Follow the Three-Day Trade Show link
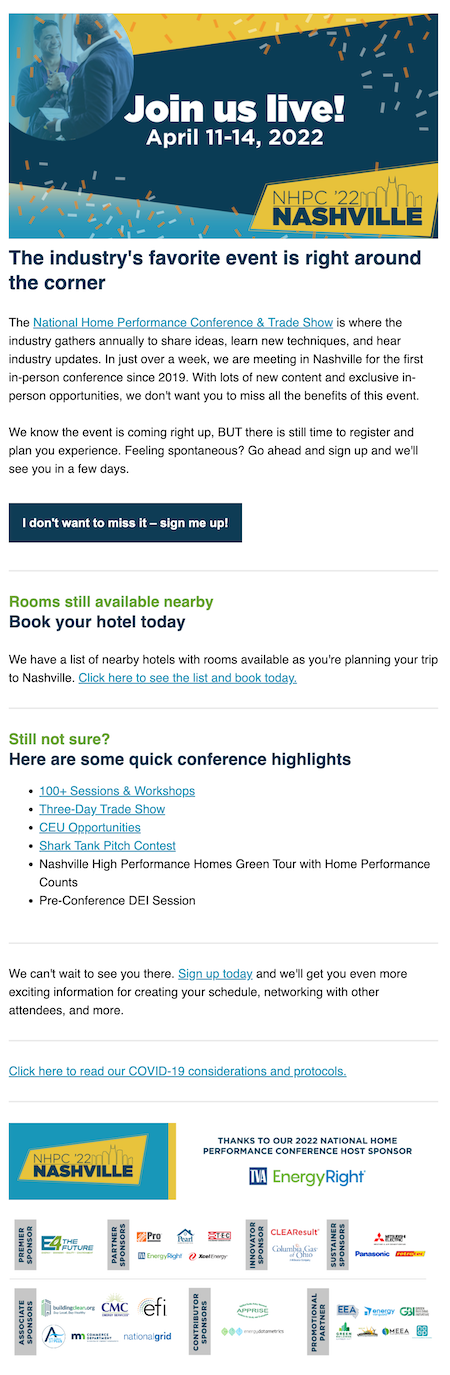The image size is (450, 1375). 102,809
